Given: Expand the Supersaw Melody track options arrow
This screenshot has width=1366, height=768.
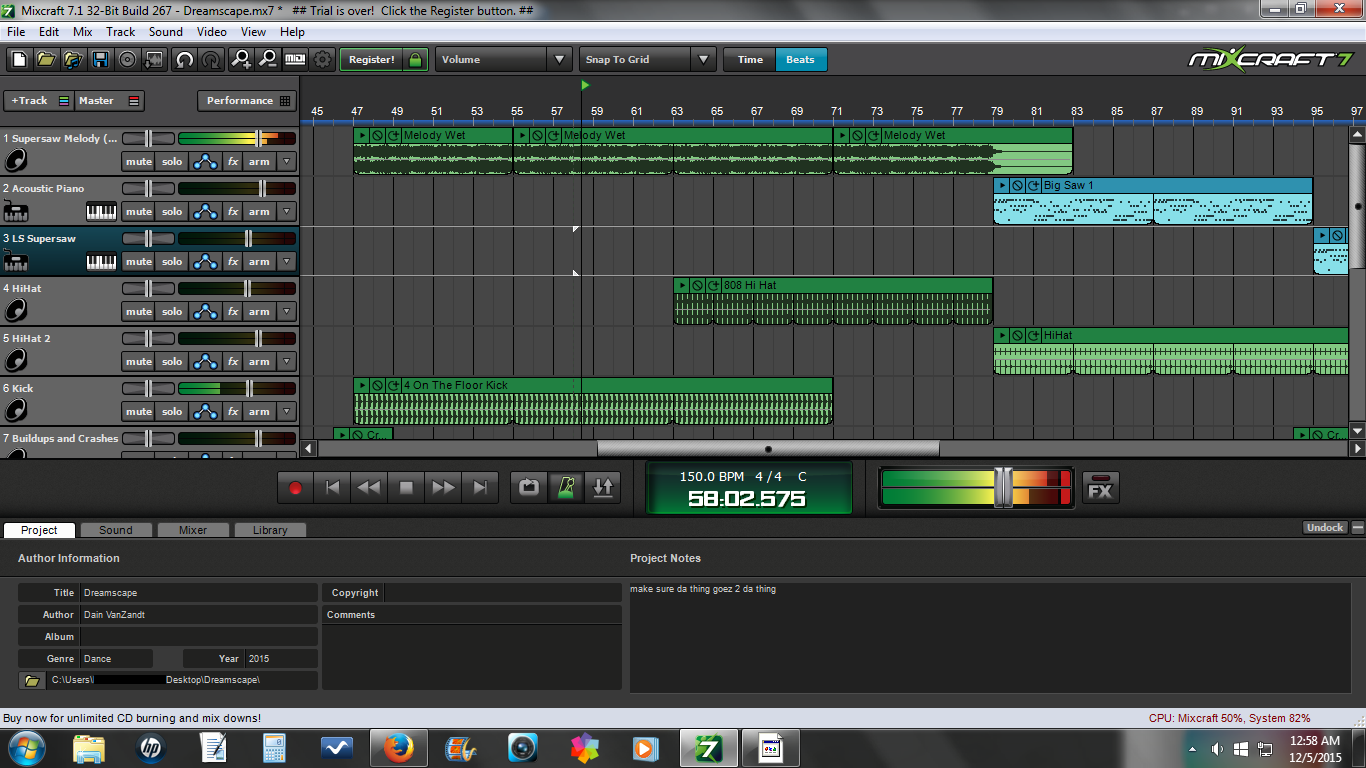Looking at the screenshot, I should 287,161.
